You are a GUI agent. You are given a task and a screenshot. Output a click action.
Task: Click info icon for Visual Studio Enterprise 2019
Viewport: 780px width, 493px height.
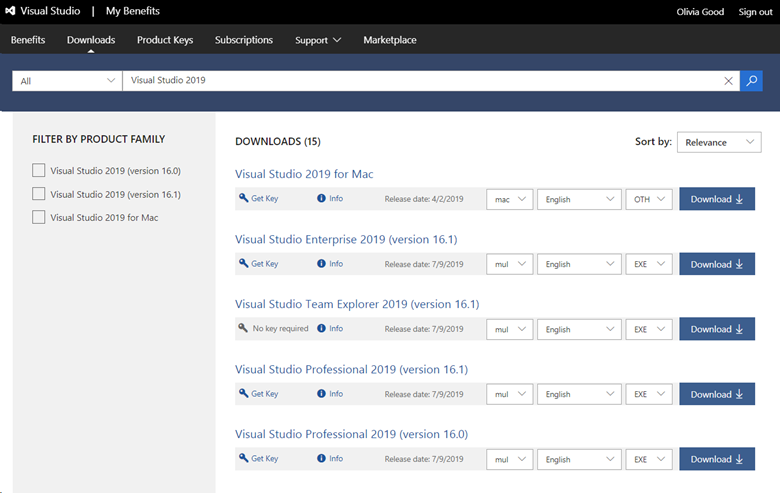[x=321, y=264]
